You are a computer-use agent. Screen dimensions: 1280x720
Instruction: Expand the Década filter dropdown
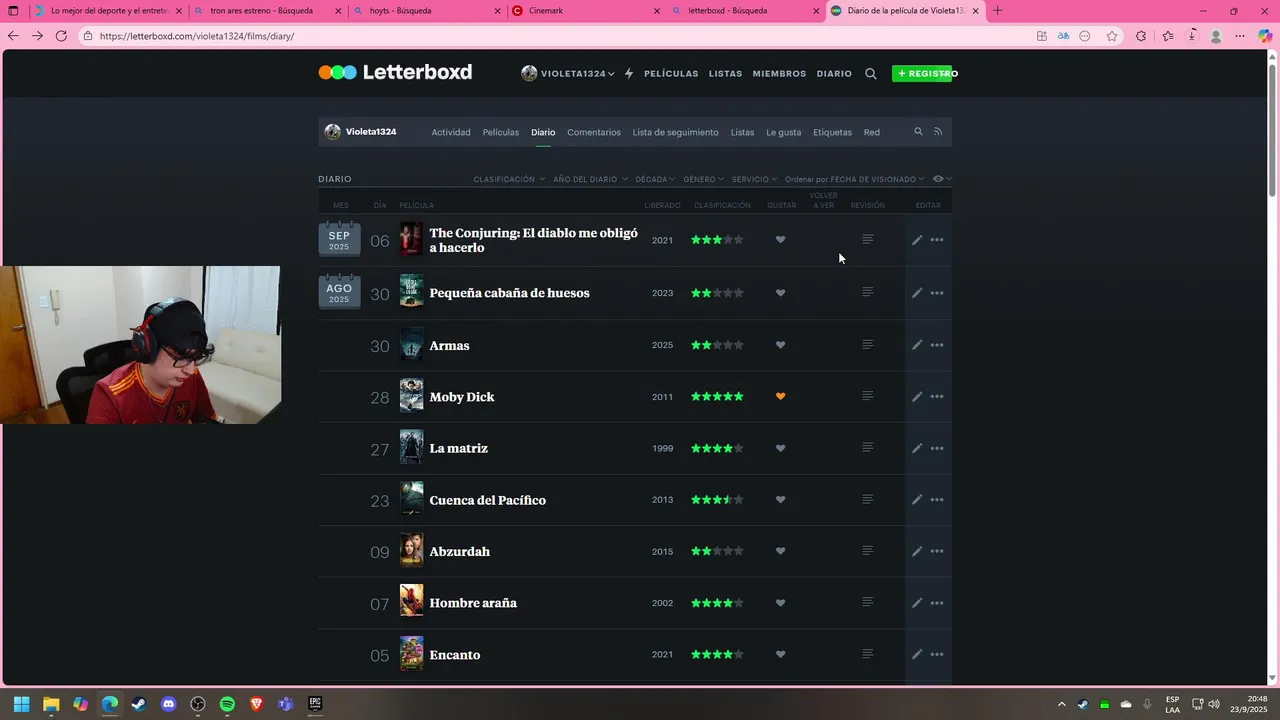pos(655,179)
